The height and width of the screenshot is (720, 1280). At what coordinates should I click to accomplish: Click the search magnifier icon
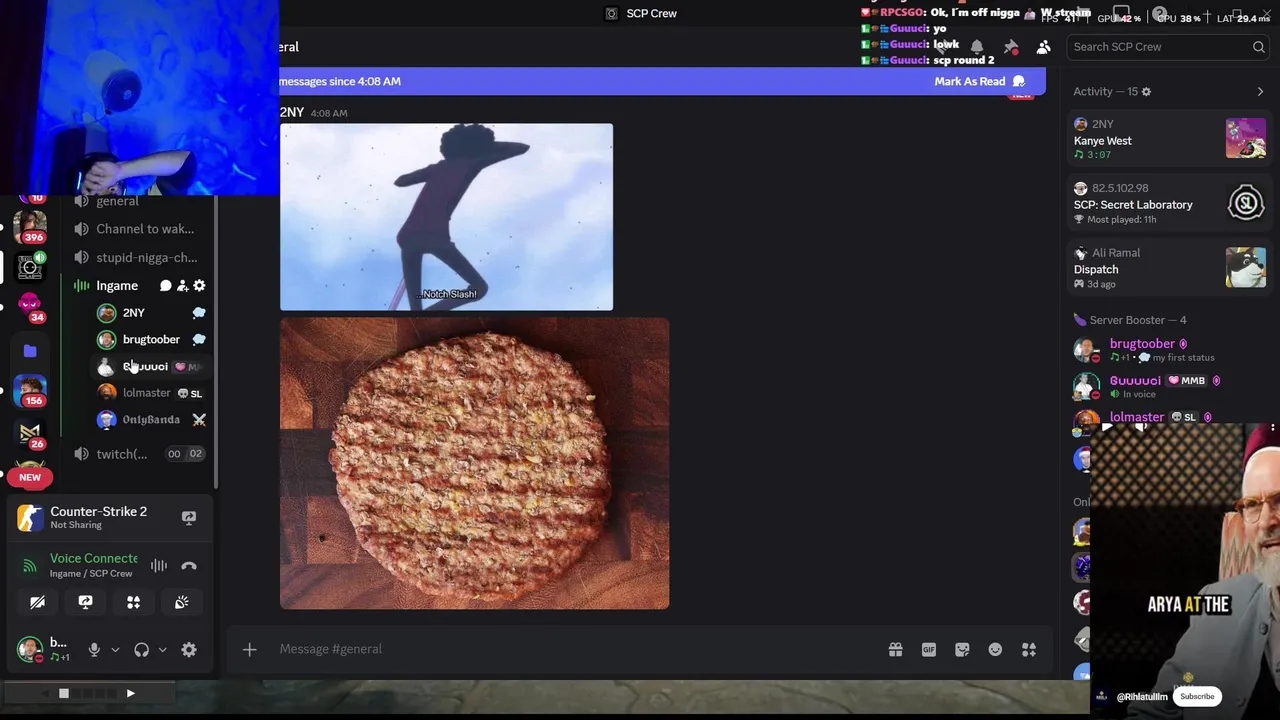coord(1259,47)
